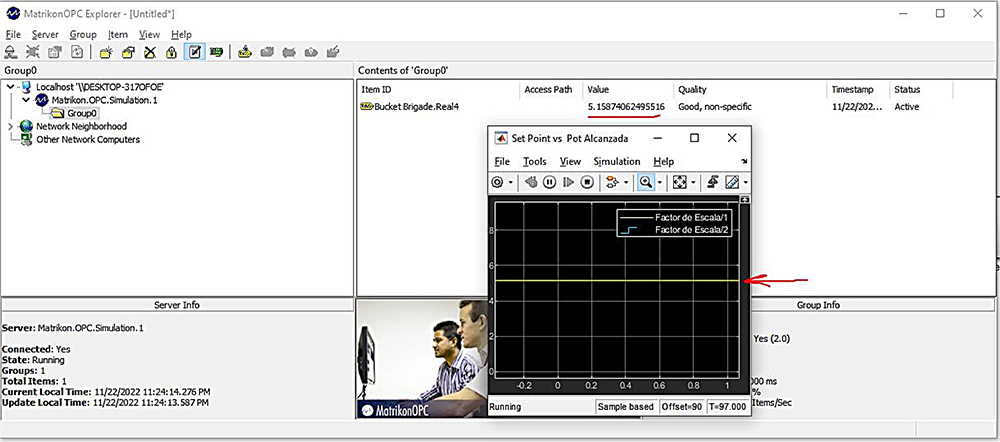The image size is (1000, 442).
Task: Click the maximize axes icon above the plot's right edge
Action: tap(744, 200)
